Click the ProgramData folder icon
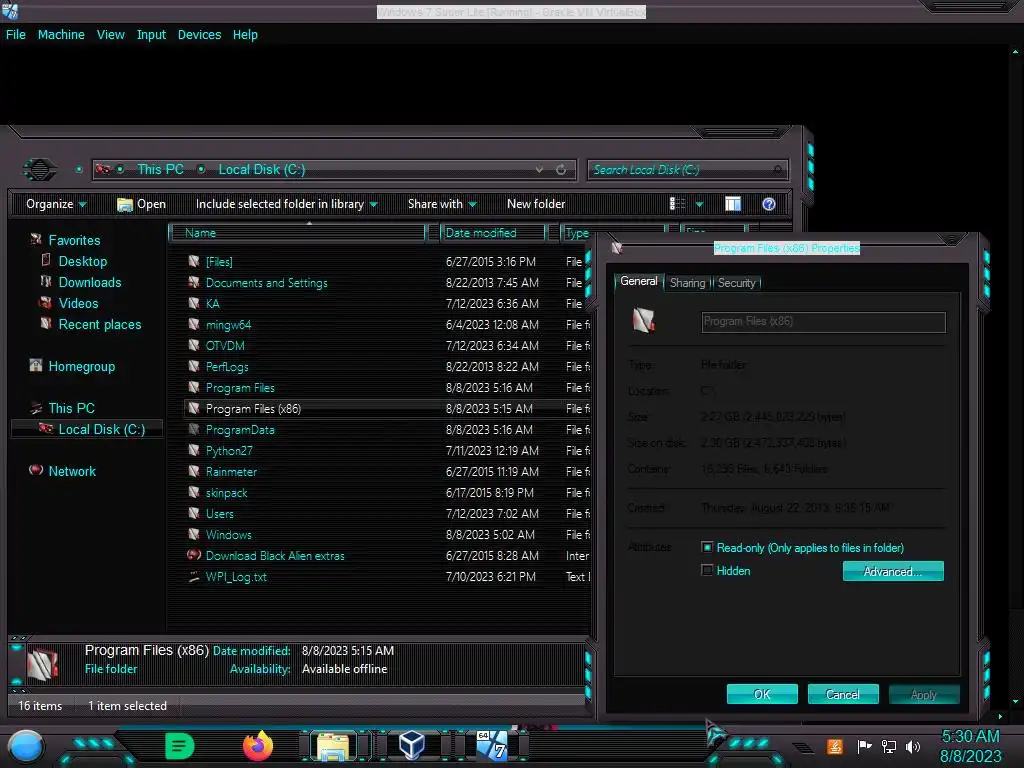The image size is (1024, 768). point(193,429)
